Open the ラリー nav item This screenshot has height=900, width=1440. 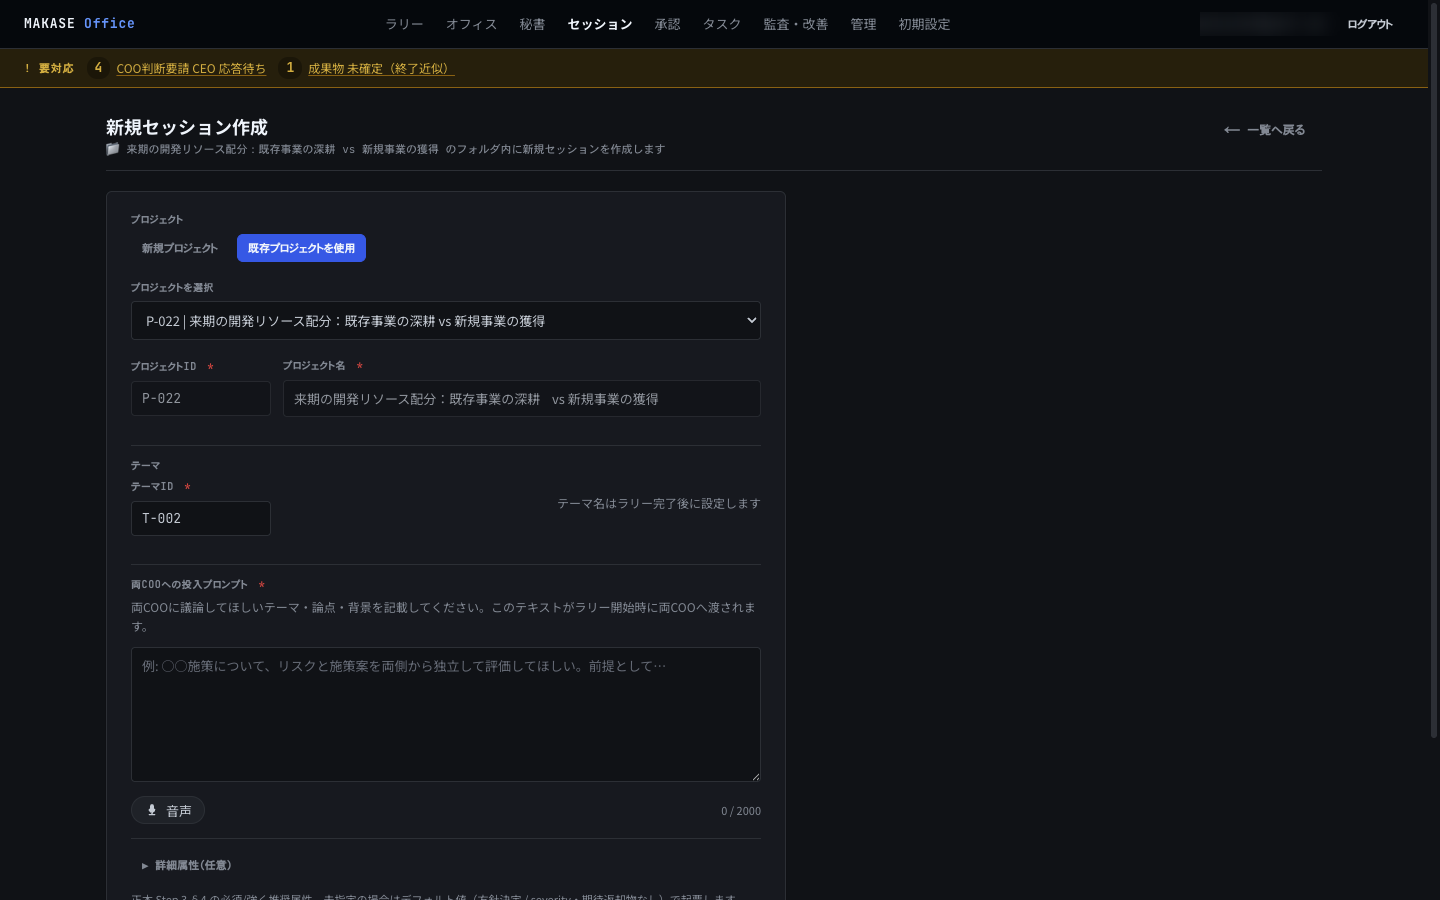point(404,24)
